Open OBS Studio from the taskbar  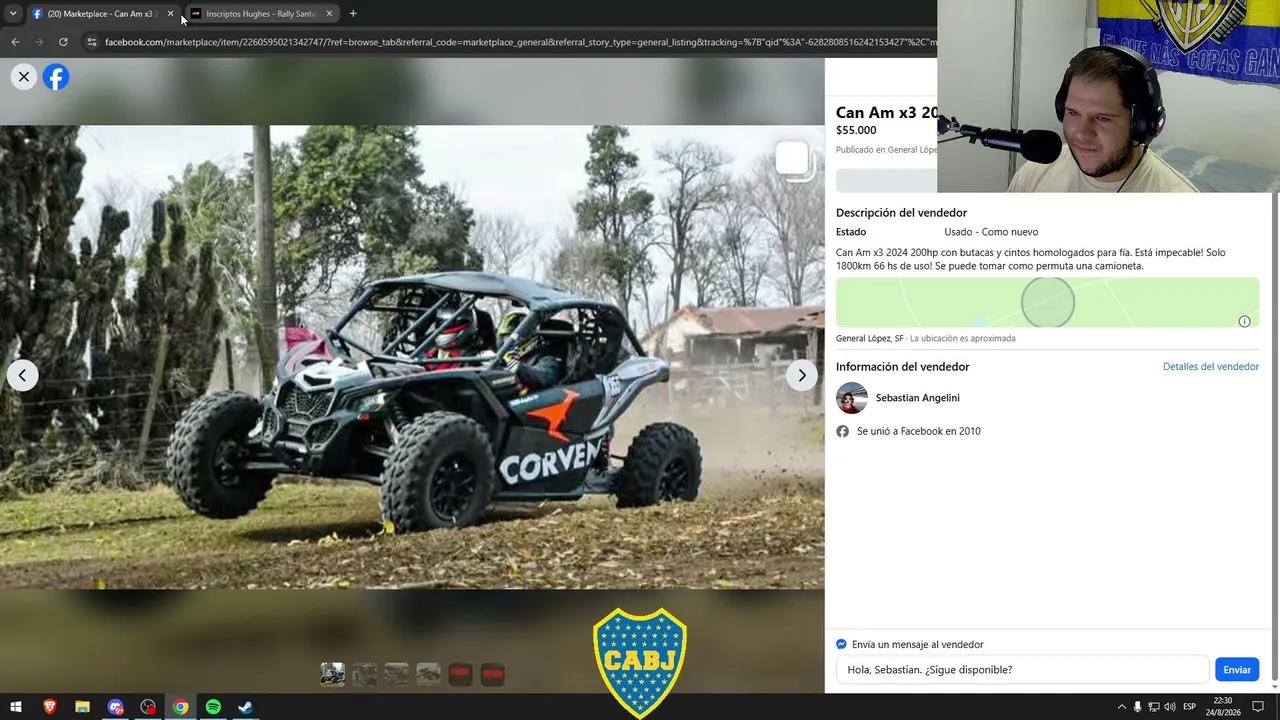click(148, 707)
